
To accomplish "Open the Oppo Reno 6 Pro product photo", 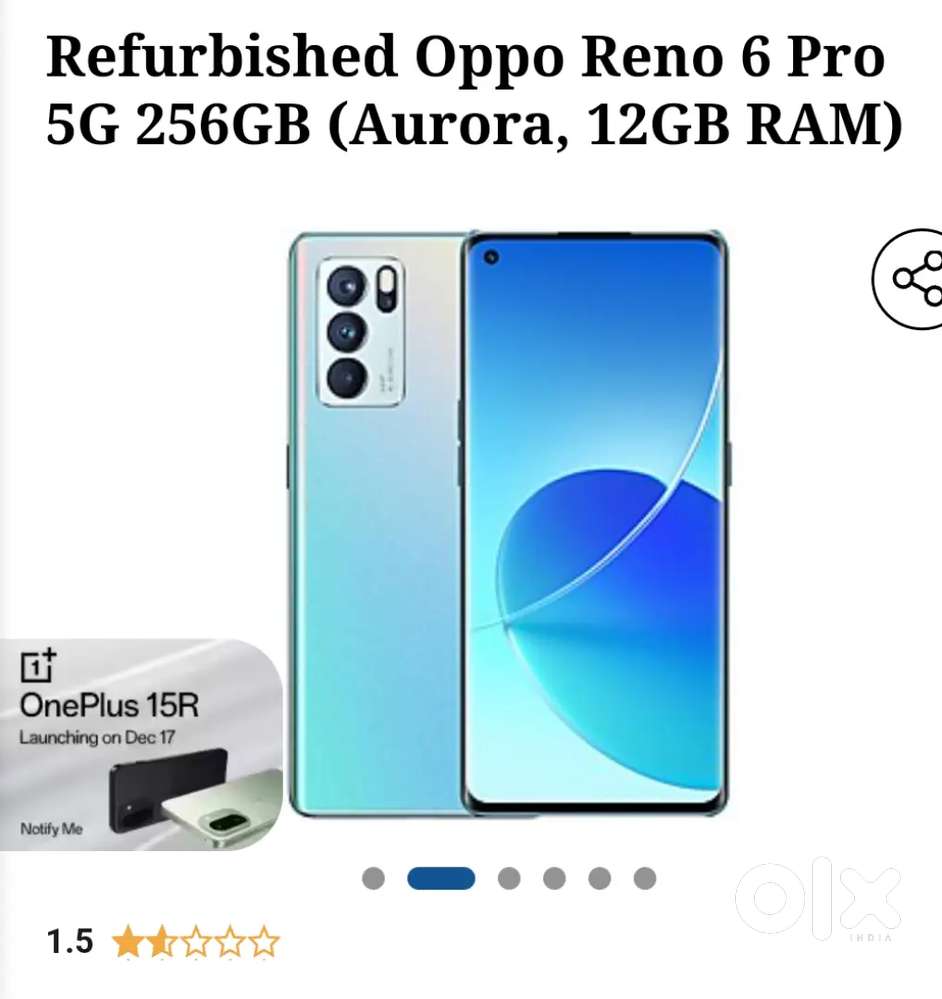I will tap(508, 524).
